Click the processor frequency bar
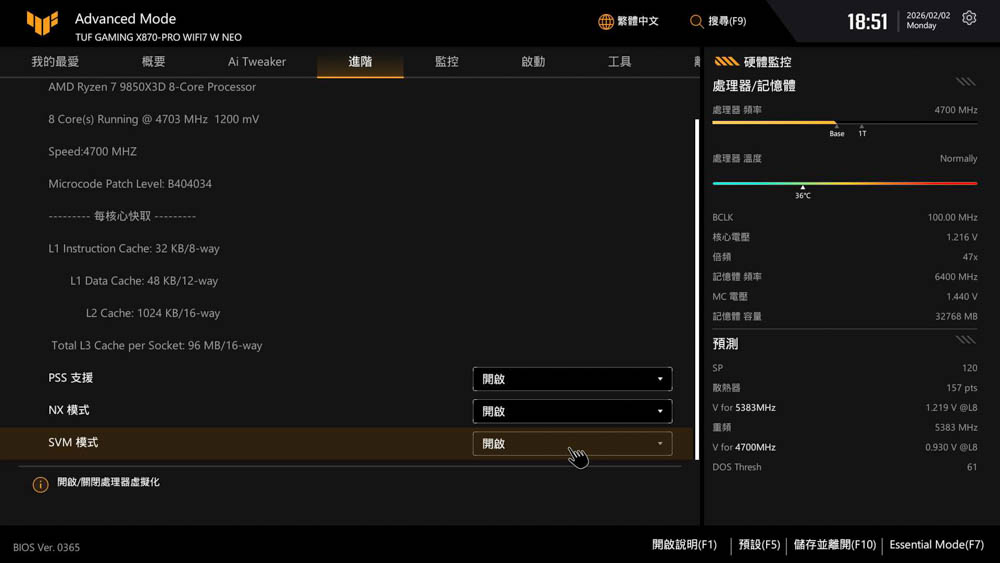 [x=844, y=123]
